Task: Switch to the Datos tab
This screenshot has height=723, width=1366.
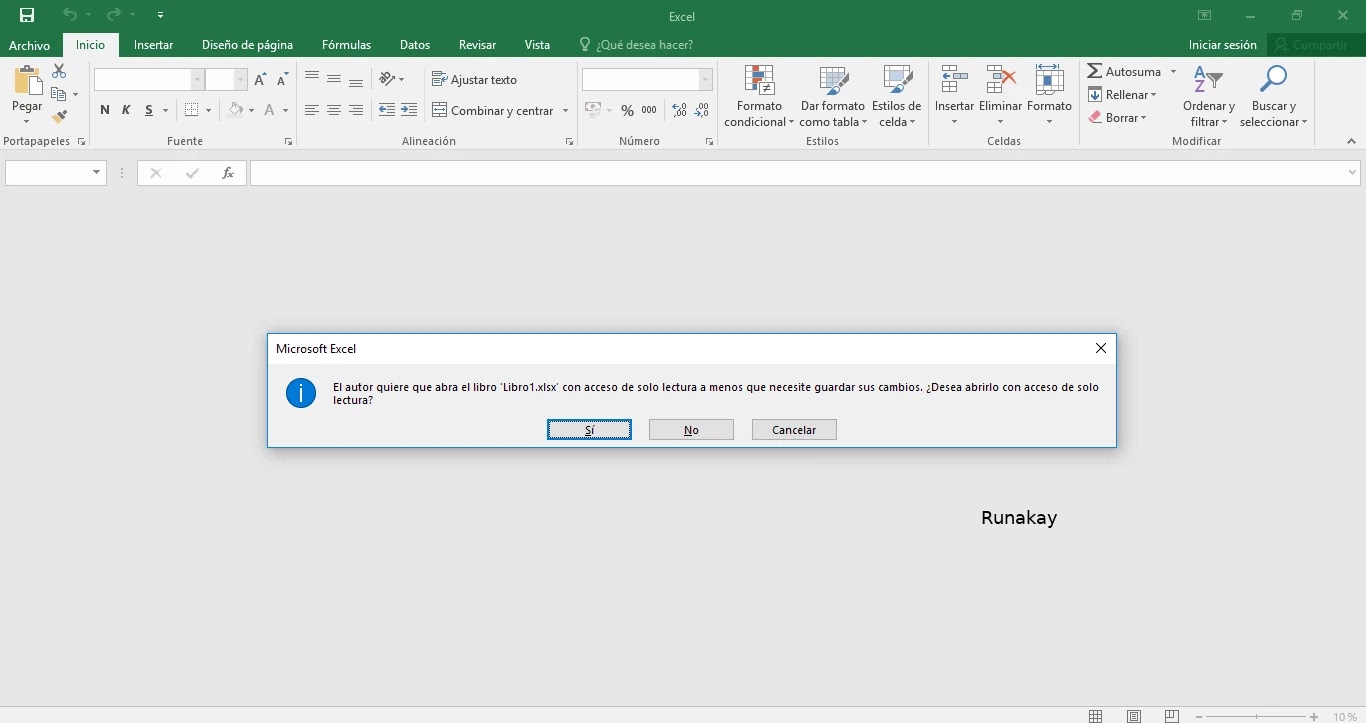Action: (415, 45)
